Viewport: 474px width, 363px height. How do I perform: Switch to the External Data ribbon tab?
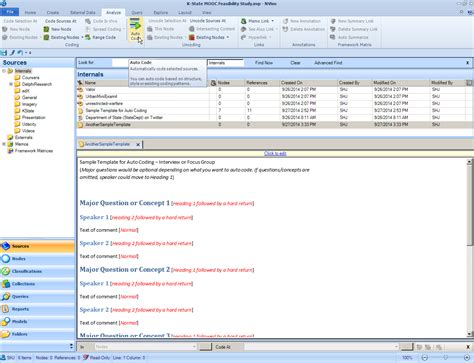(83, 13)
